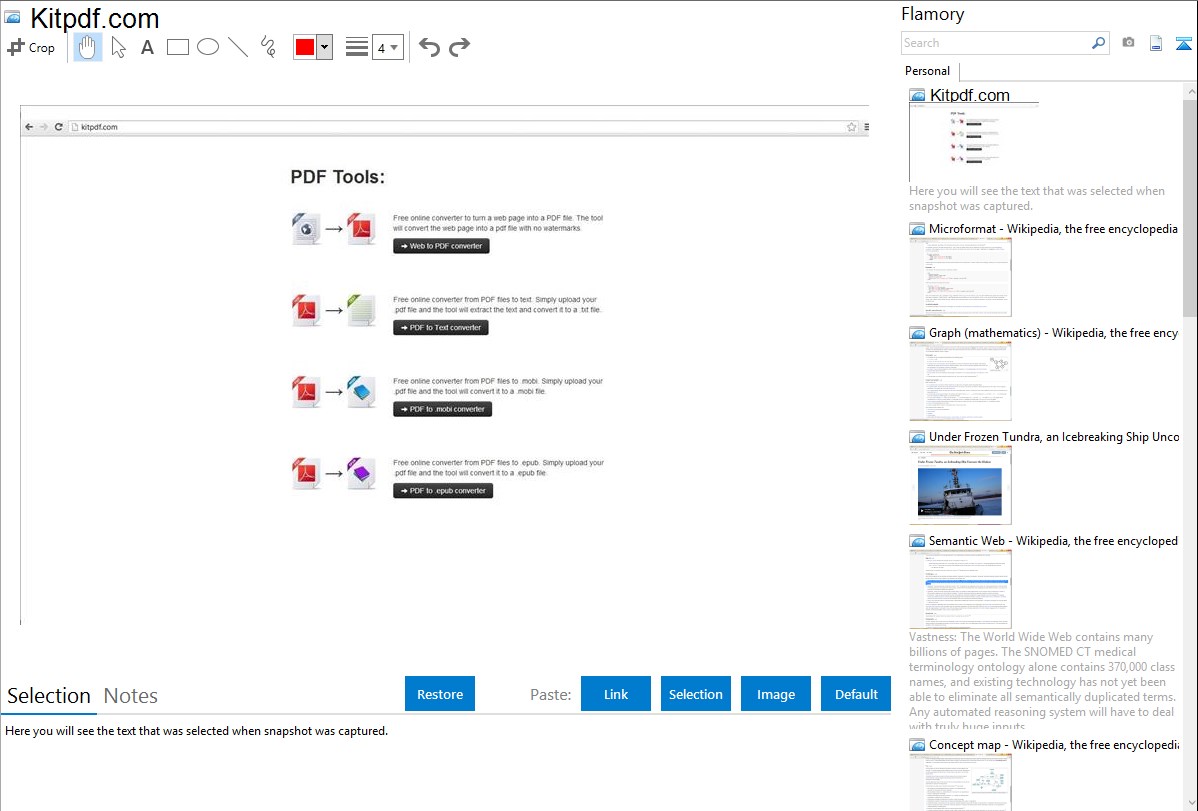This screenshot has width=1198, height=811.
Task: Click the Microformat - Wikipedia title
Action: [1053, 229]
